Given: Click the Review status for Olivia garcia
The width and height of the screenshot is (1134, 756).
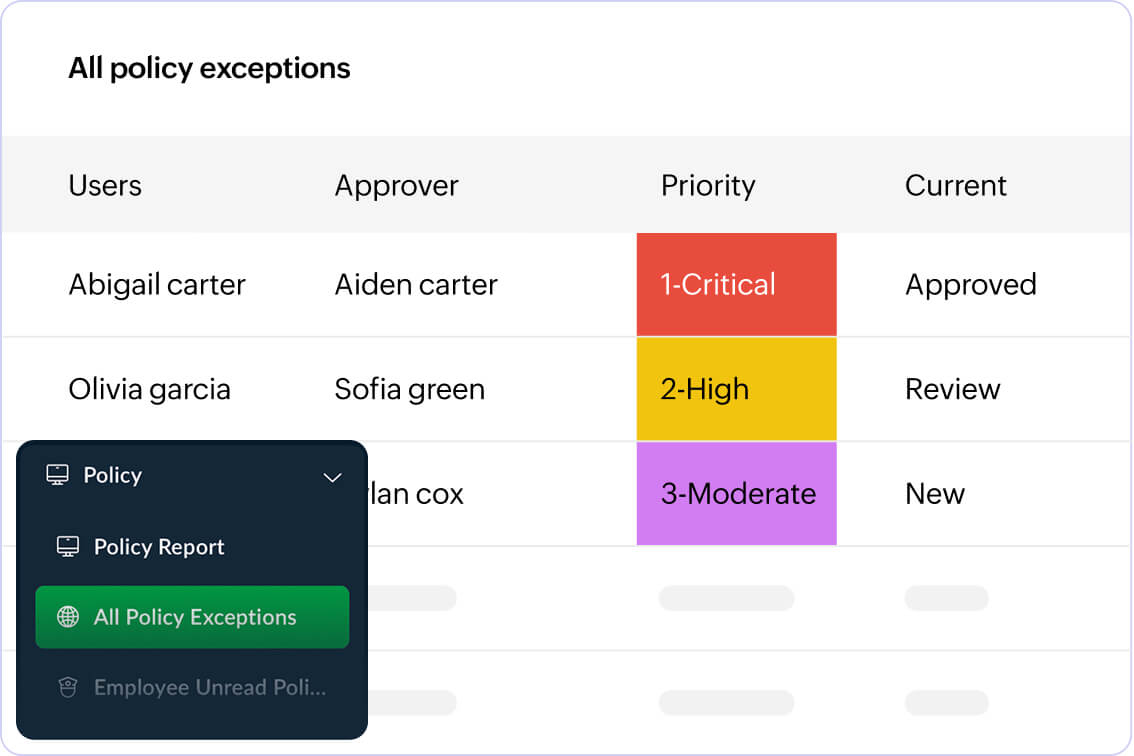Looking at the screenshot, I should (952, 389).
